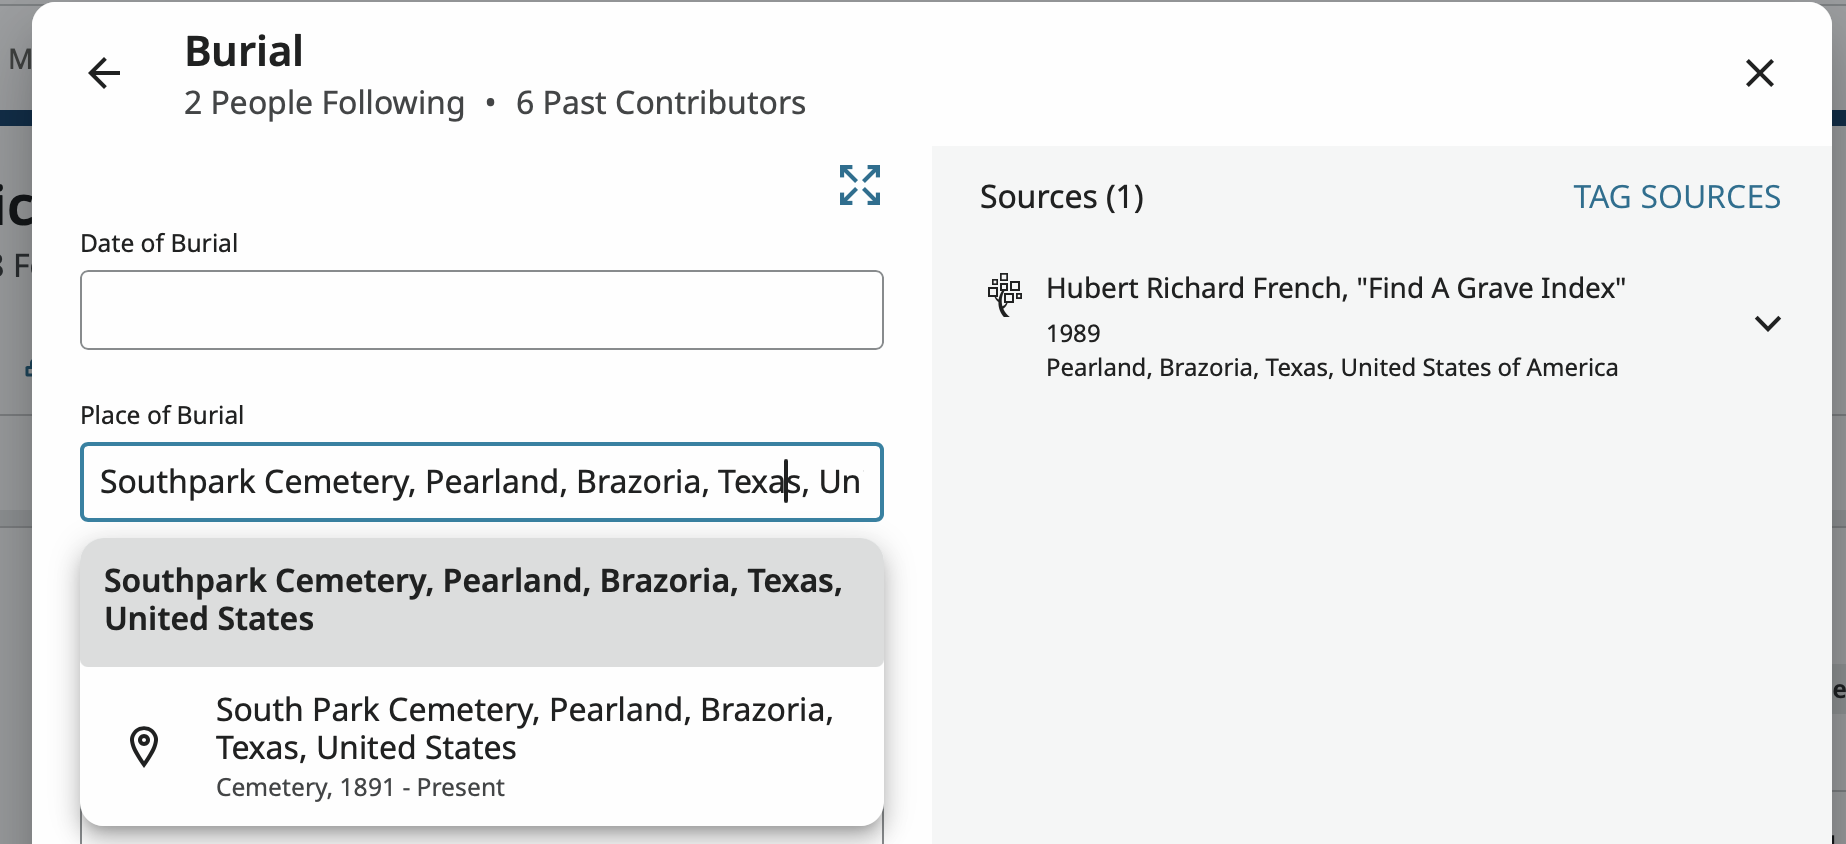This screenshot has height=844, width=1846.
Task: Click the expand panel arrows icon
Action: [x=860, y=186]
